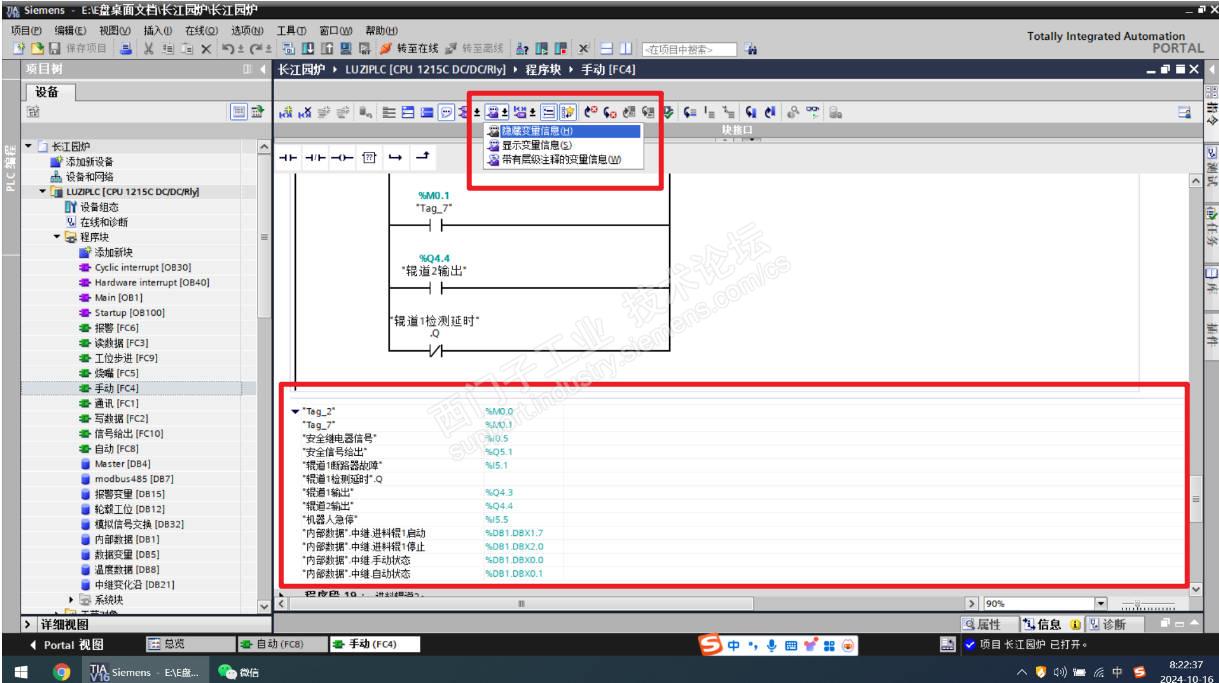This screenshot has width=1219, height=683.
Task: Click the delete network icon
Action: point(306,112)
